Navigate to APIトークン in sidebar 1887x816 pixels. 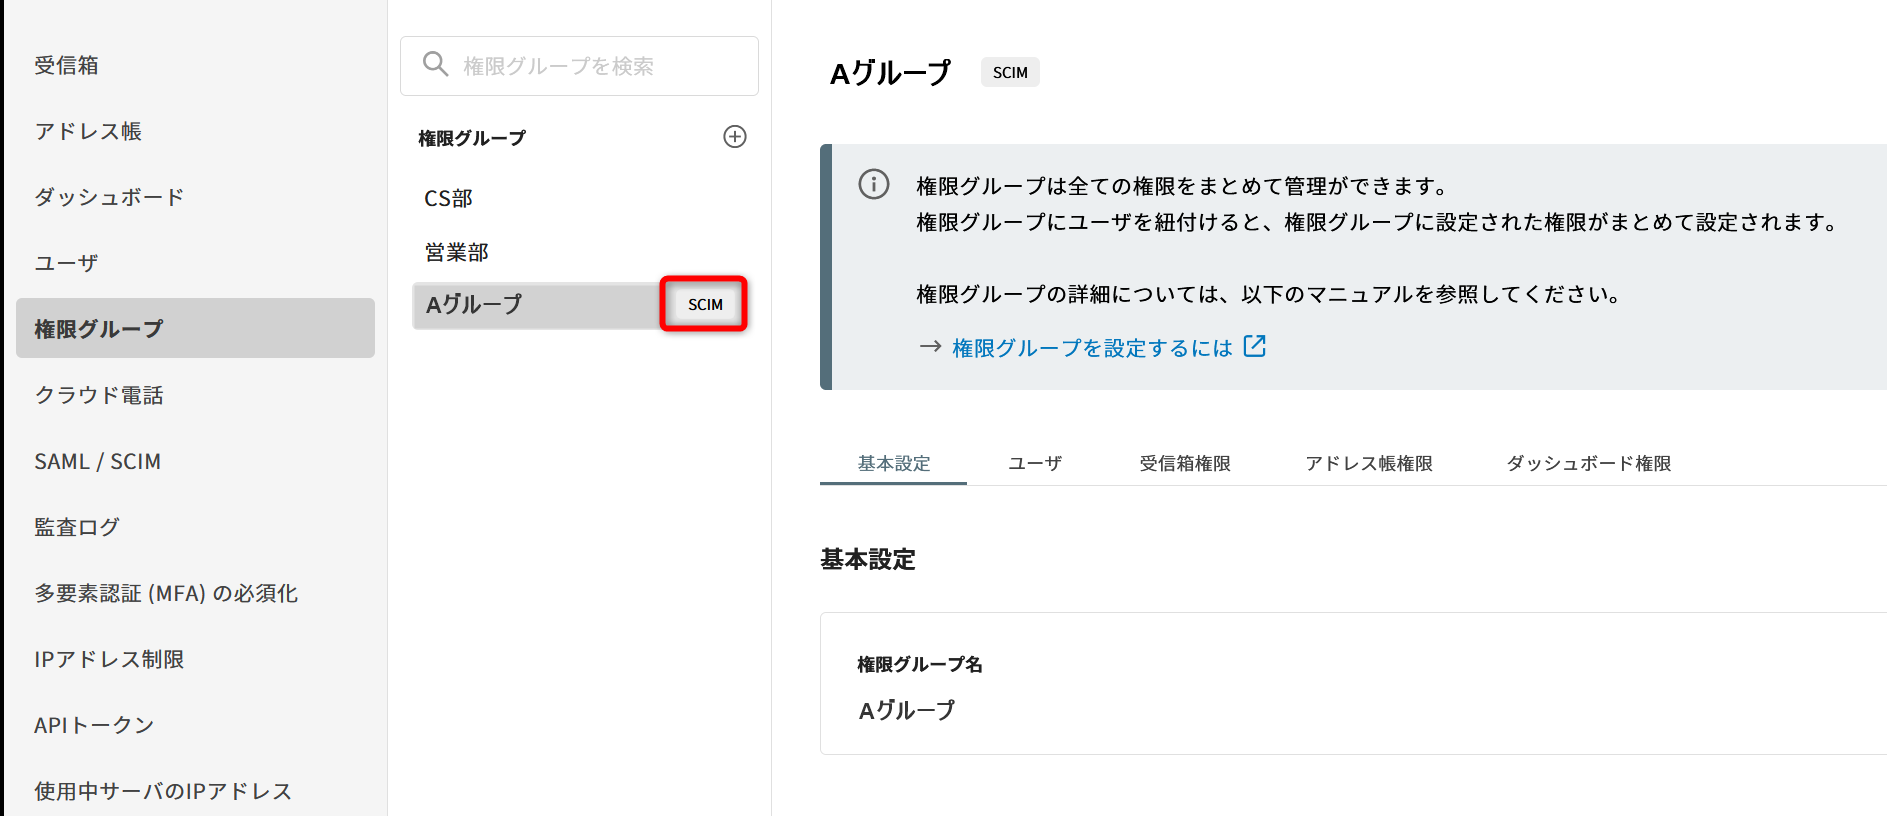(x=94, y=726)
